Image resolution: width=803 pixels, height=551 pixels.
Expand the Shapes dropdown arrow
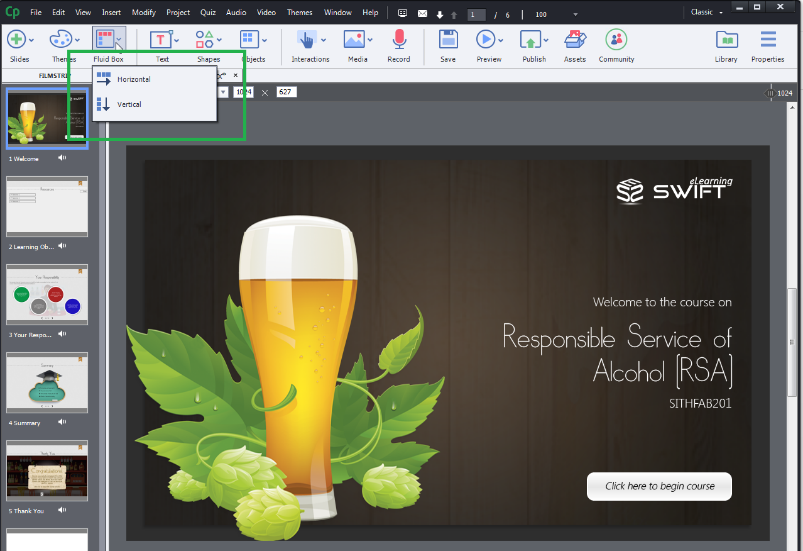219,40
